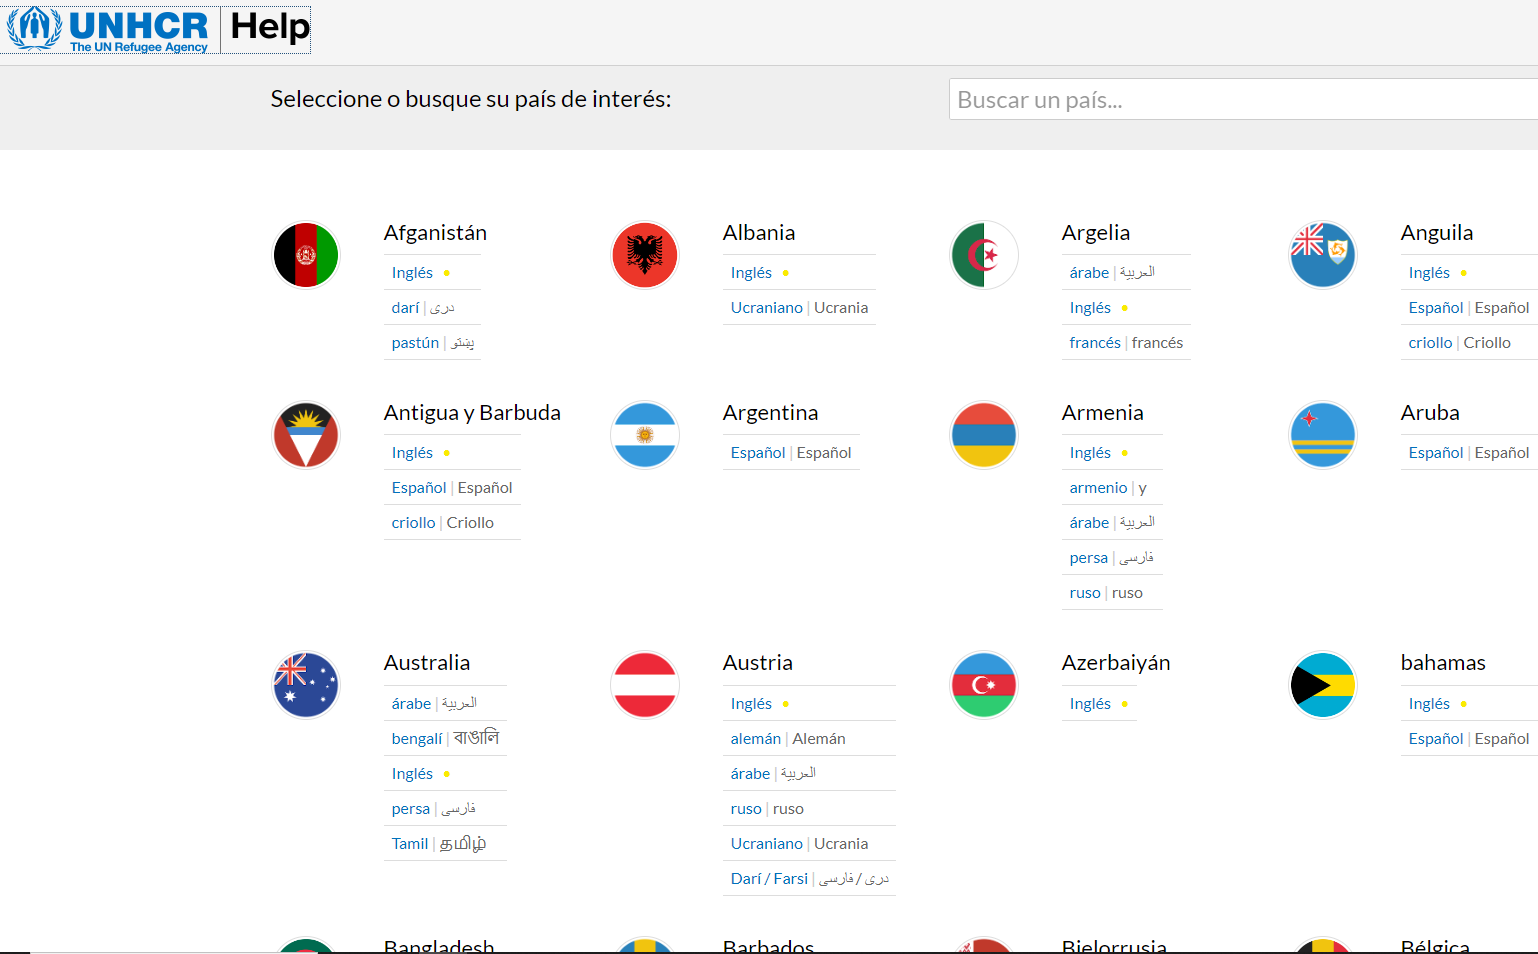This screenshot has width=1538, height=954.
Task: Choose armenio link under Armenia
Action: pyautogui.click(x=1098, y=488)
